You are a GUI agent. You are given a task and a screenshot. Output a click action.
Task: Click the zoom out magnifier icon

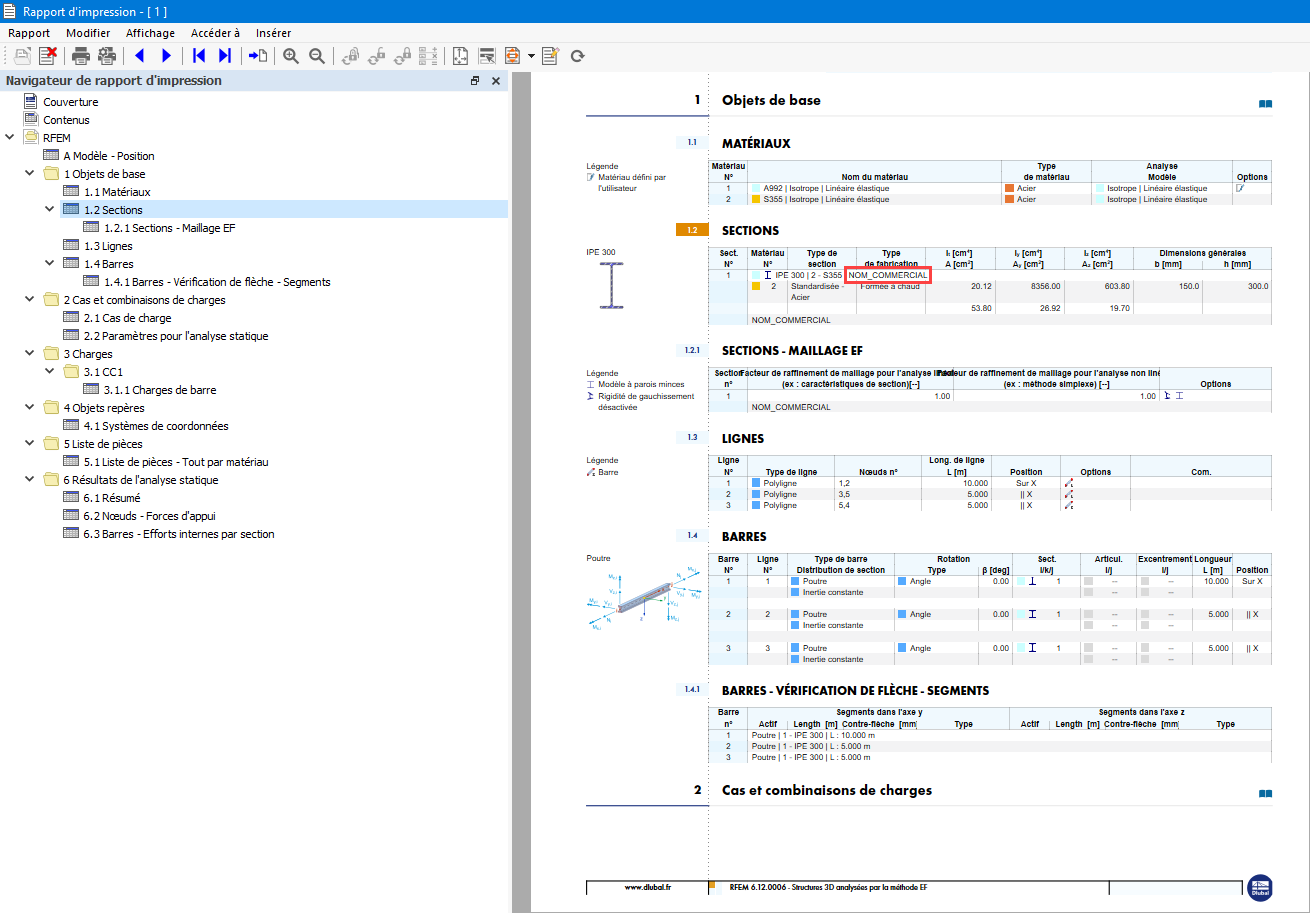[317, 56]
